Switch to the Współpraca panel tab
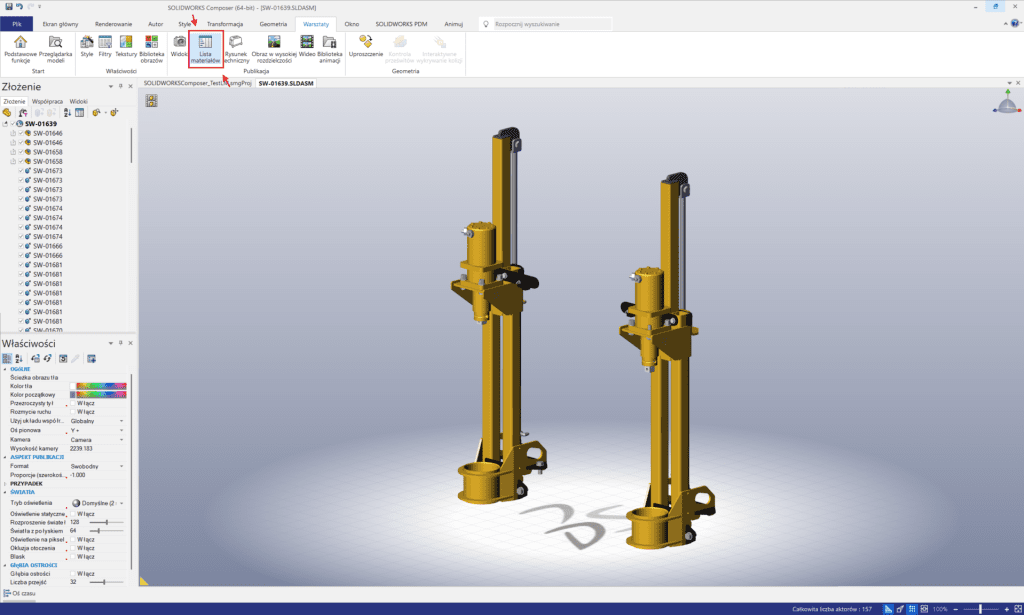Viewport: 1024px width, 615px height. tap(48, 101)
